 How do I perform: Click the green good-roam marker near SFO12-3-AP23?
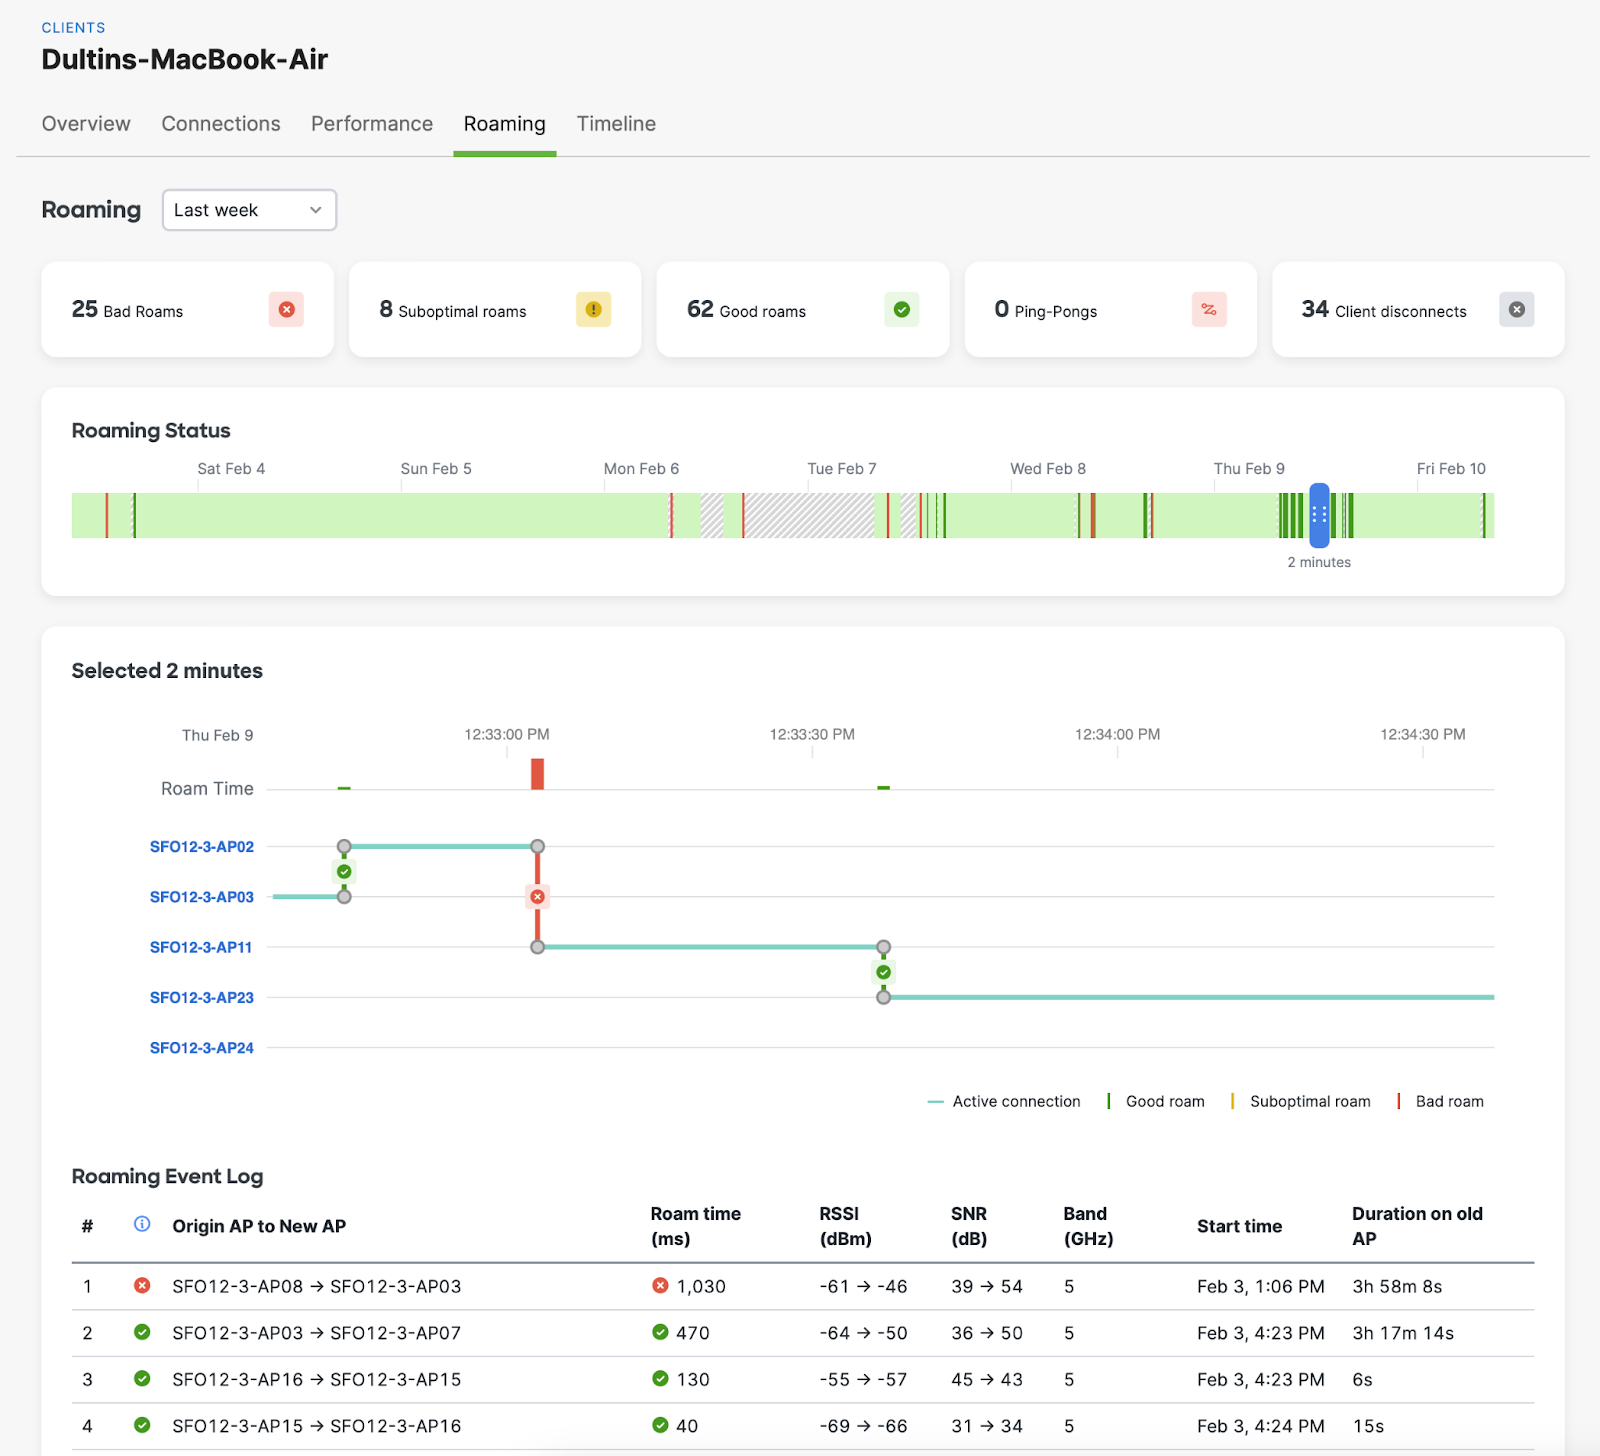[883, 972]
